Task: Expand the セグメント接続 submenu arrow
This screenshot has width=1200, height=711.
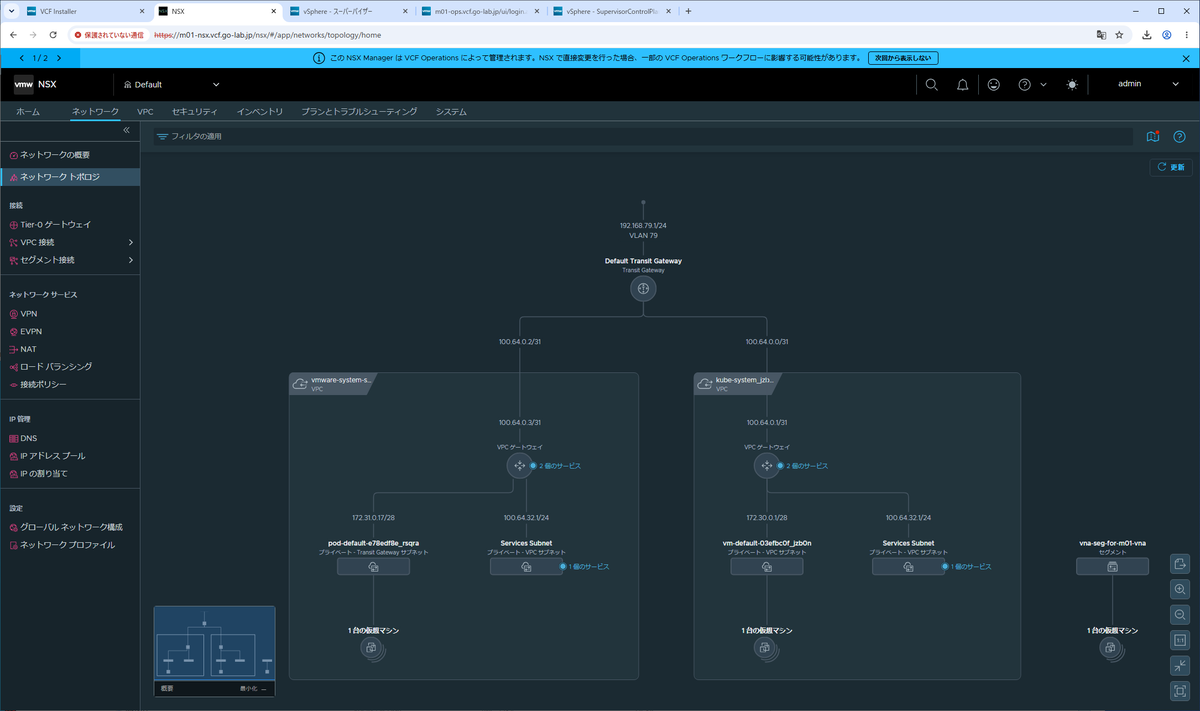Action: click(x=130, y=260)
